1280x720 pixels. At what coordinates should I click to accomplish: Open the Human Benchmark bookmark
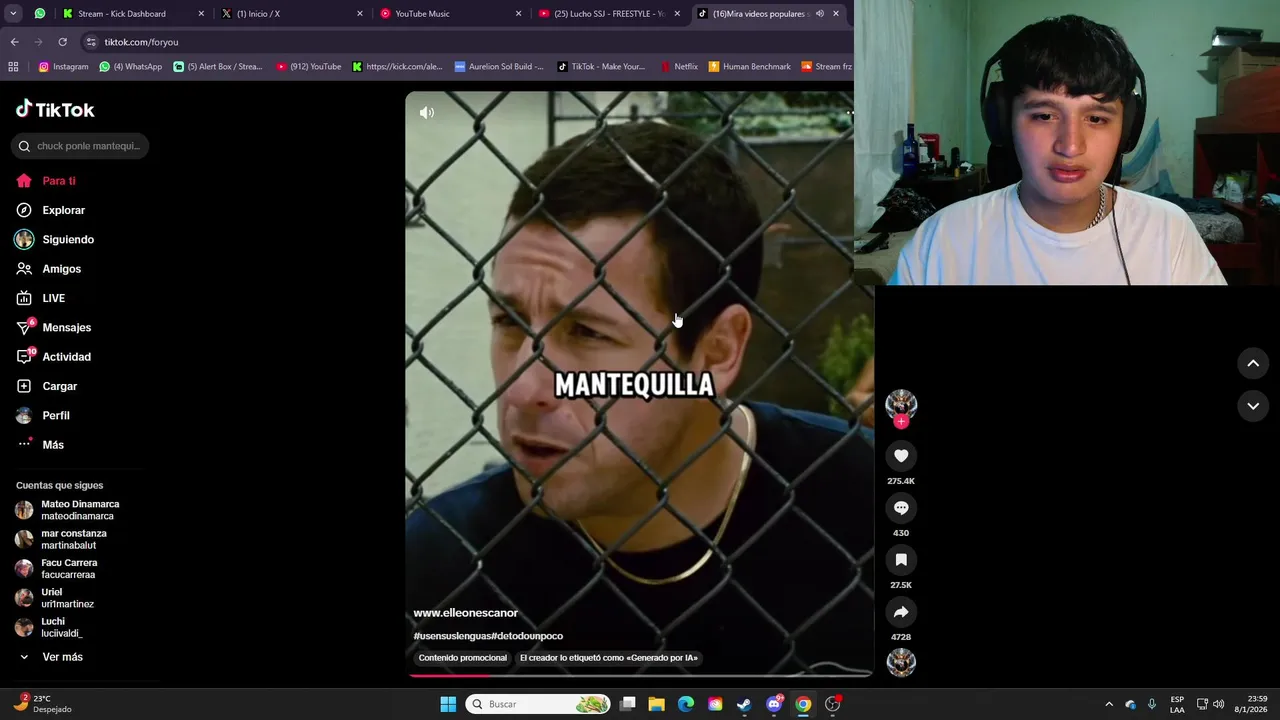pos(749,67)
